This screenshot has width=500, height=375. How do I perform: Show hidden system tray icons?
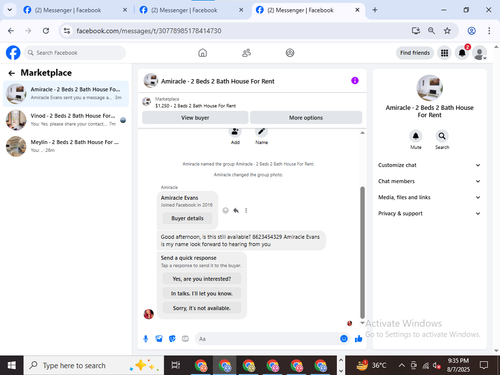(x=402, y=366)
